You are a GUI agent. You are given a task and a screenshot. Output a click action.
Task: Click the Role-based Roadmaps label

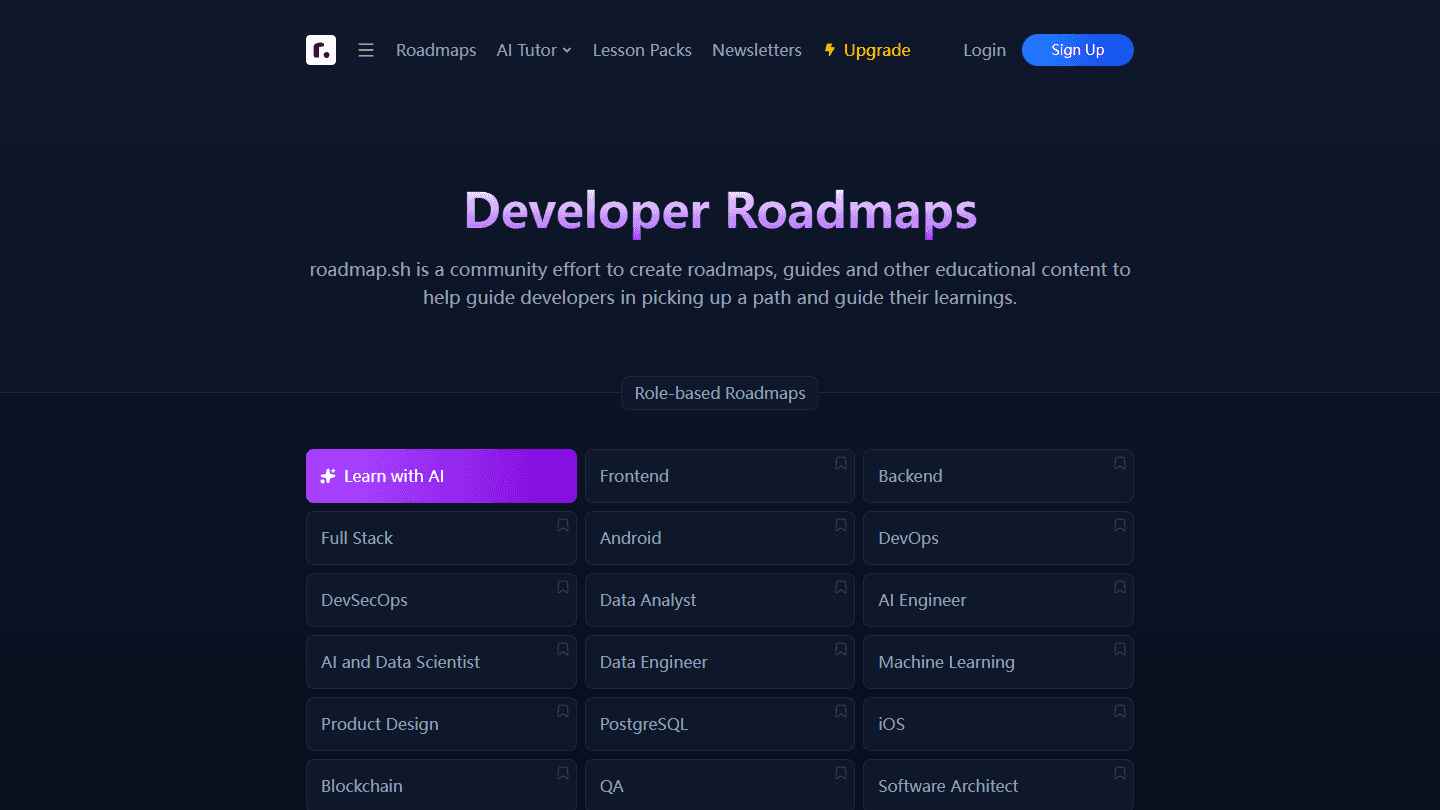click(720, 393)
